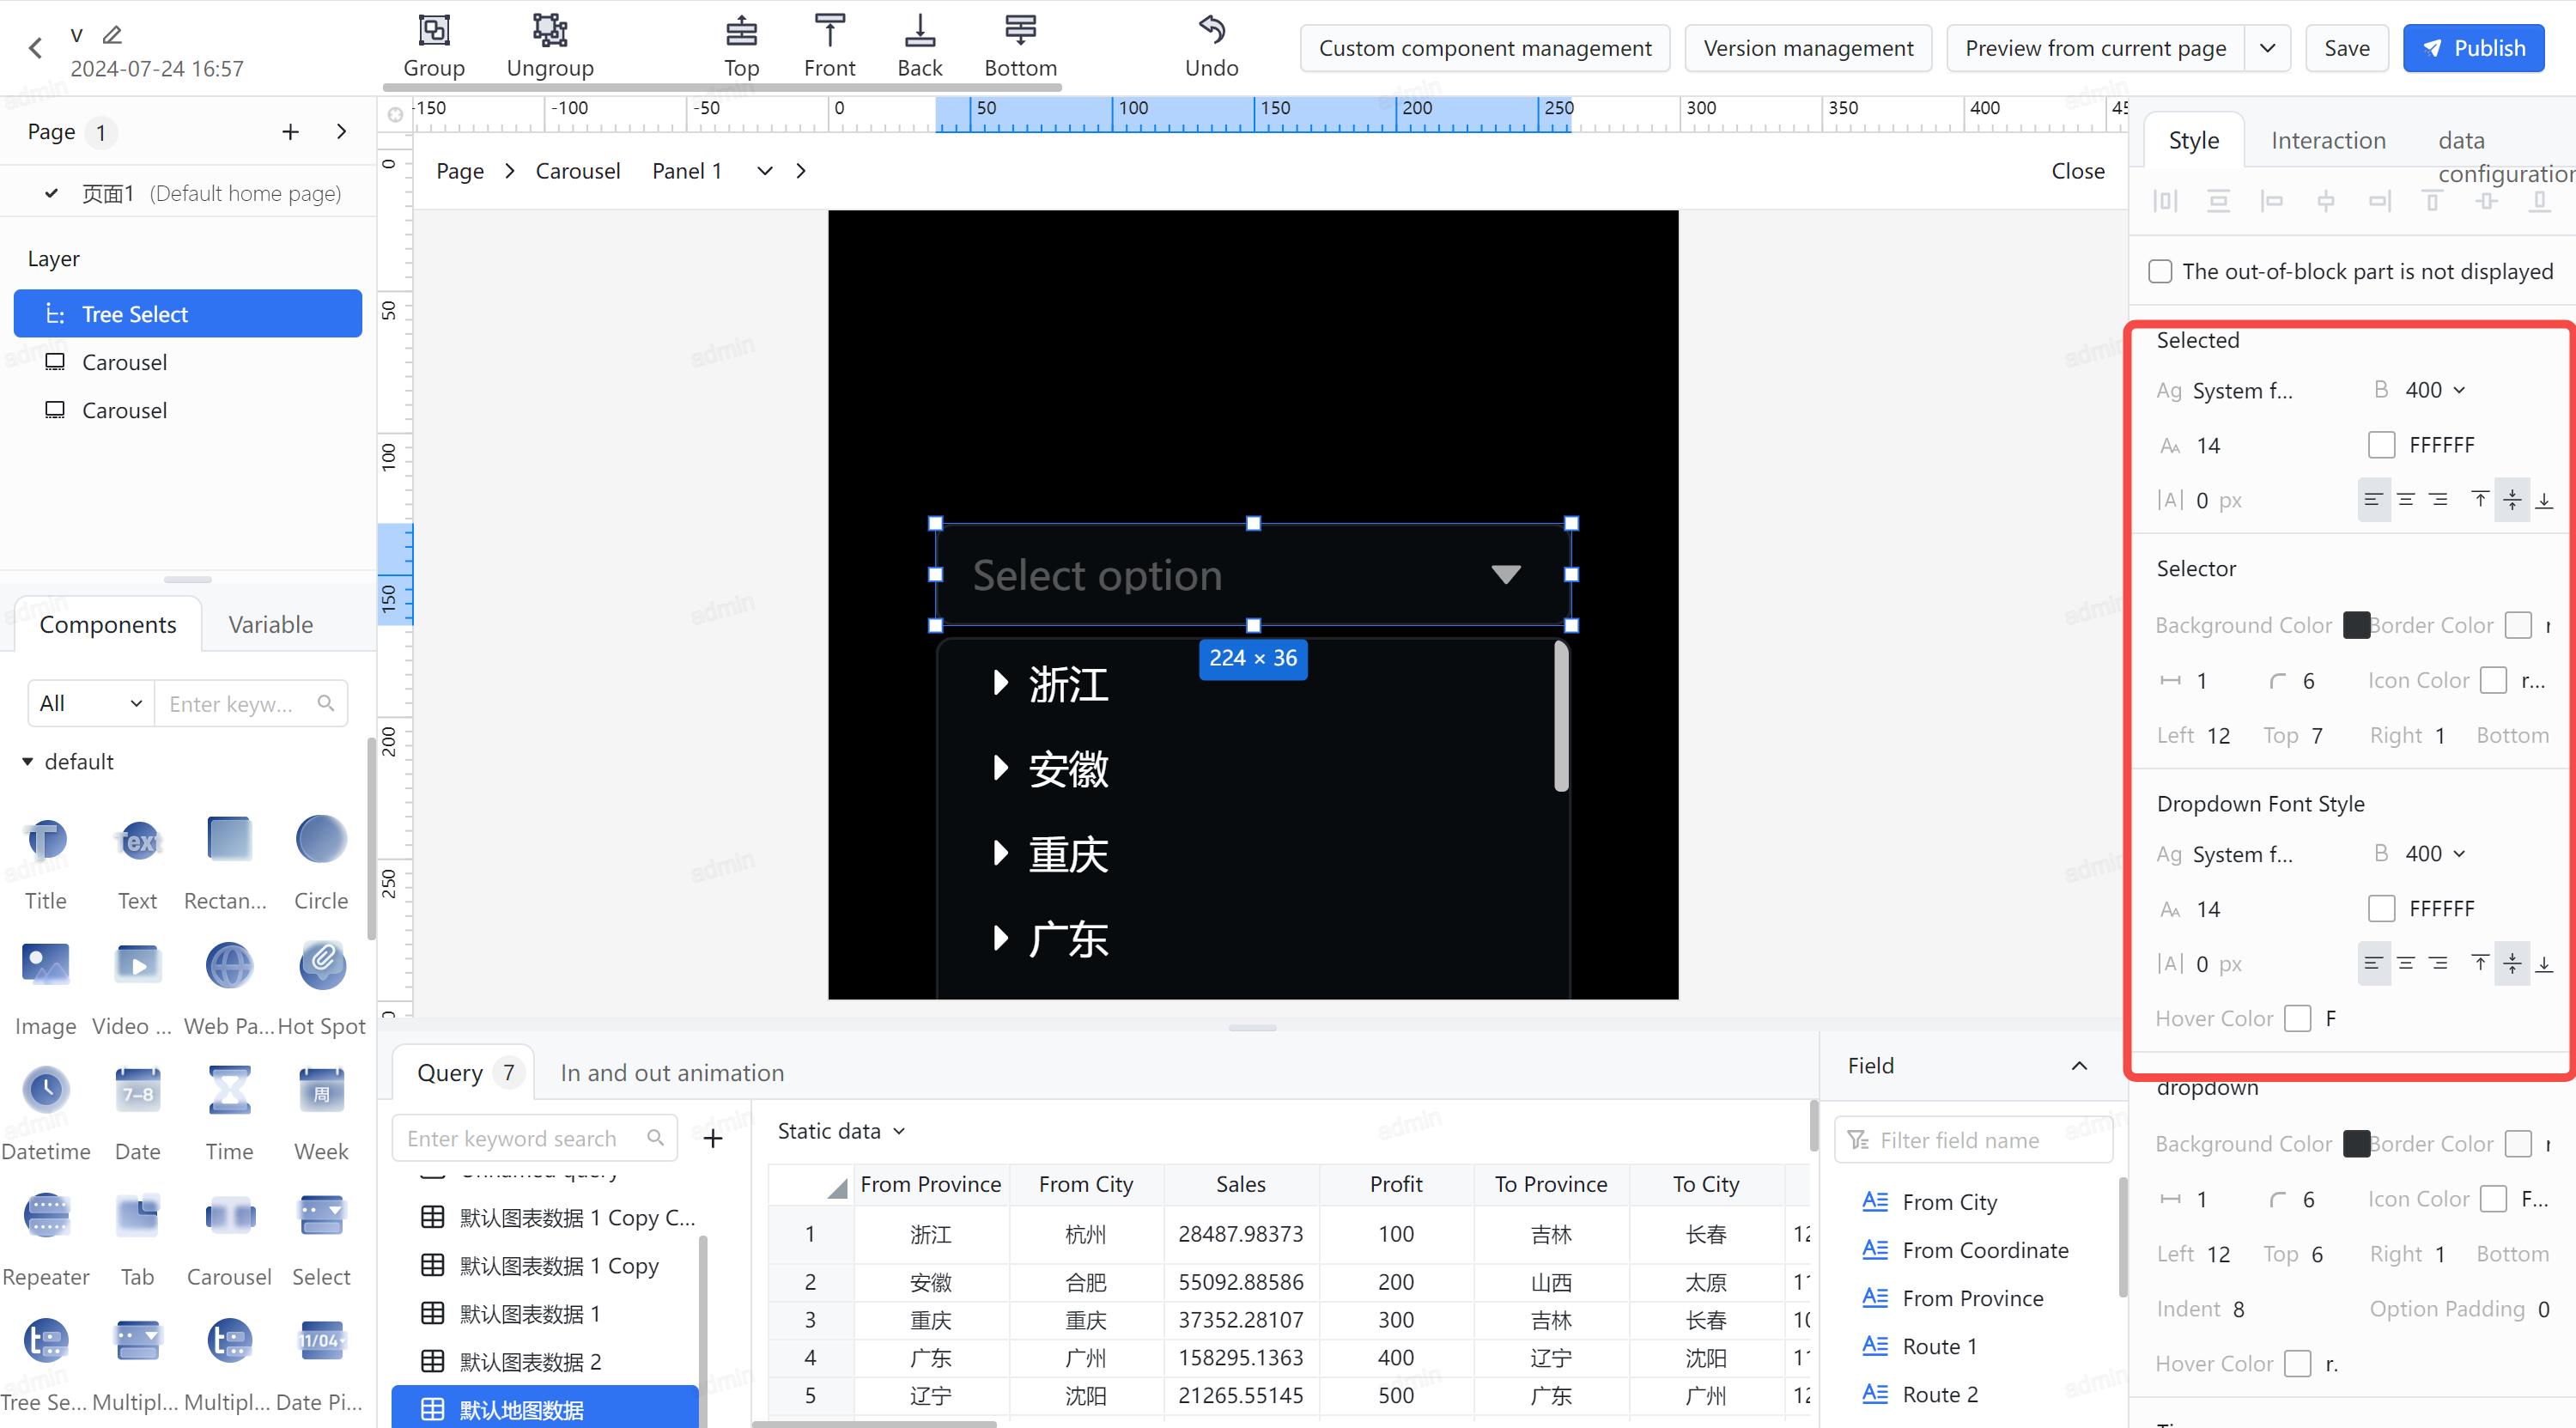Select the Text component icon
The height and width of the screenshot is (1428, 2576).
tap(138, 840)
